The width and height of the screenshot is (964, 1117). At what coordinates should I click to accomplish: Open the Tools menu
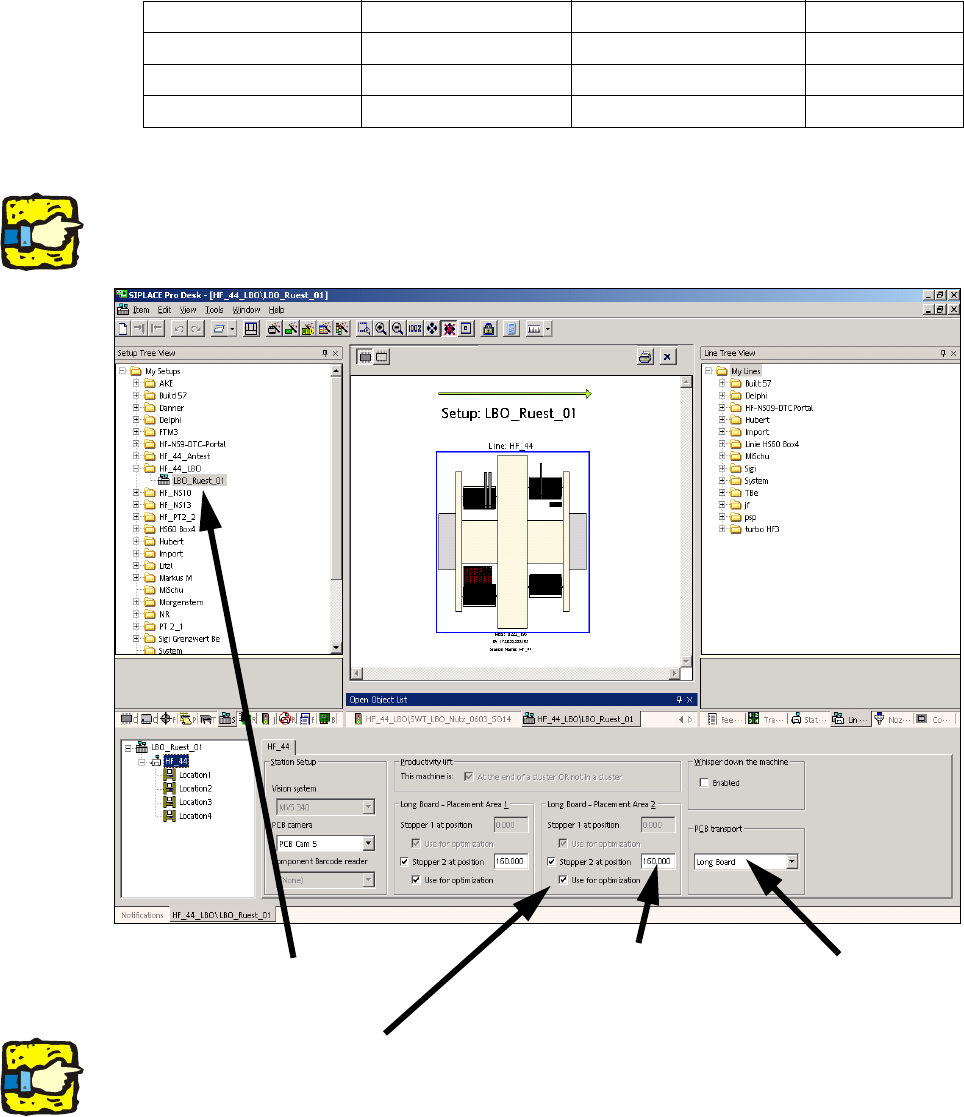click(x=214, y=310)
